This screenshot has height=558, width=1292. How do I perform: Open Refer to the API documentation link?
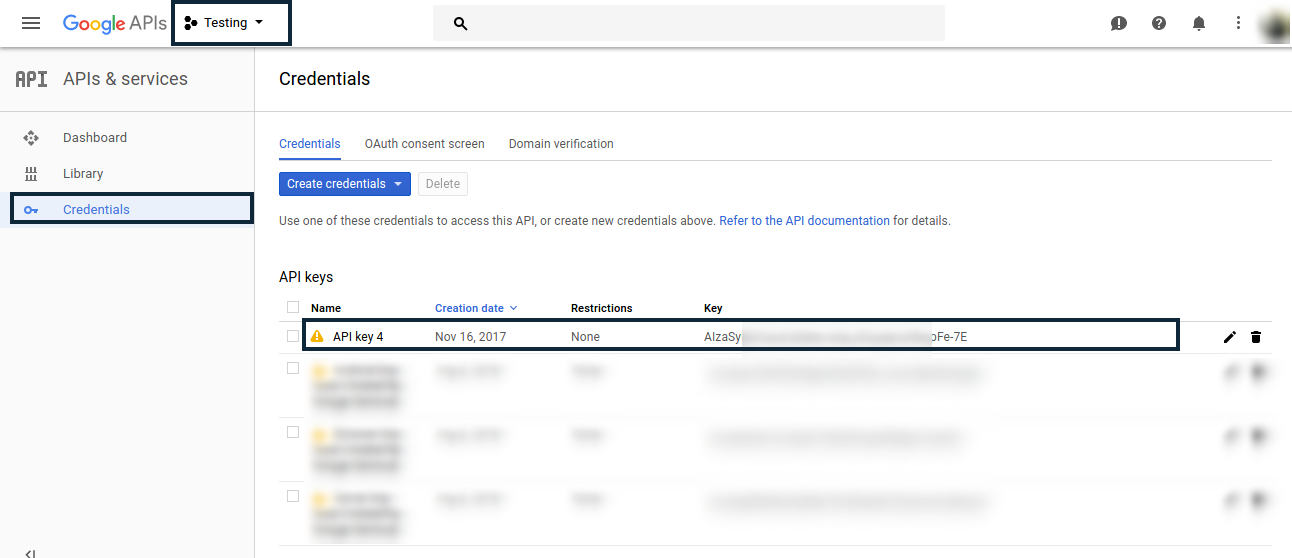coord(804,221)
